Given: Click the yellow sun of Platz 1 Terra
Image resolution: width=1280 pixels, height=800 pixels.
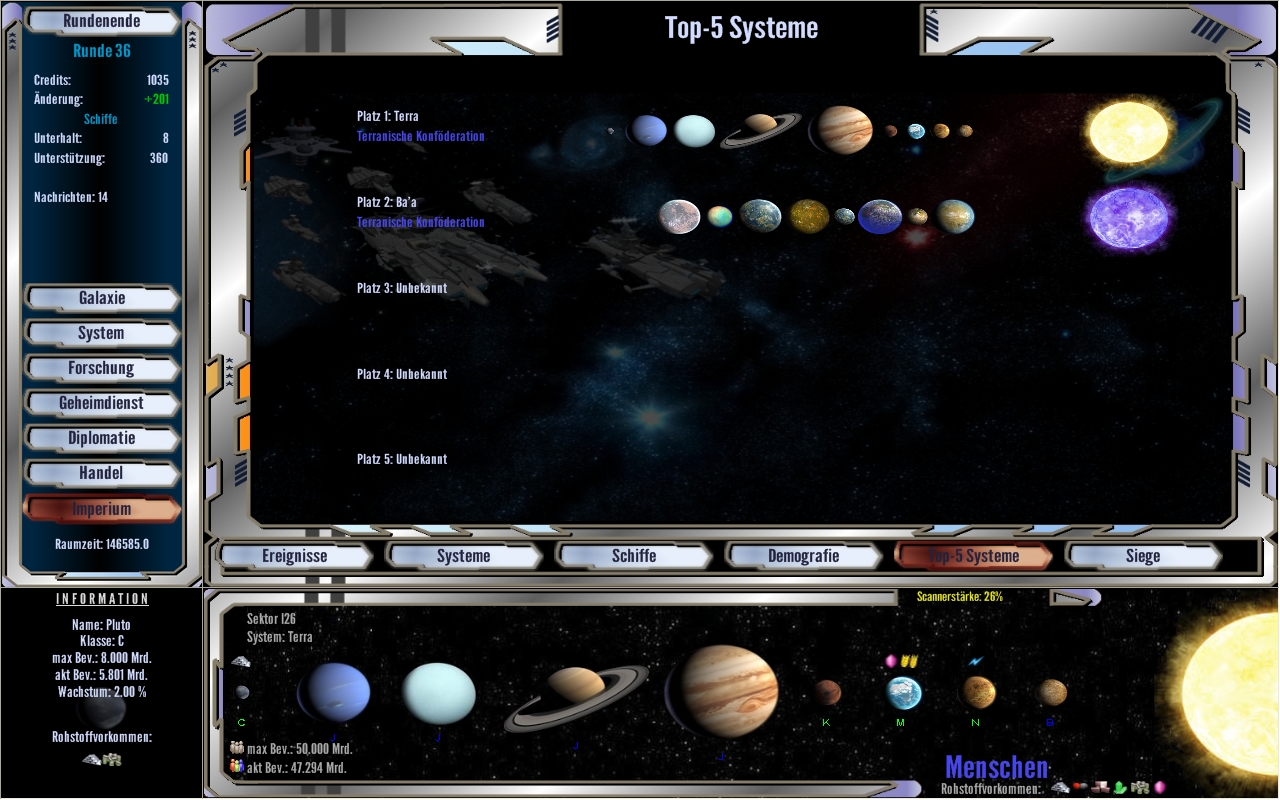Looking at the screenshot, I should (1127, 132).
